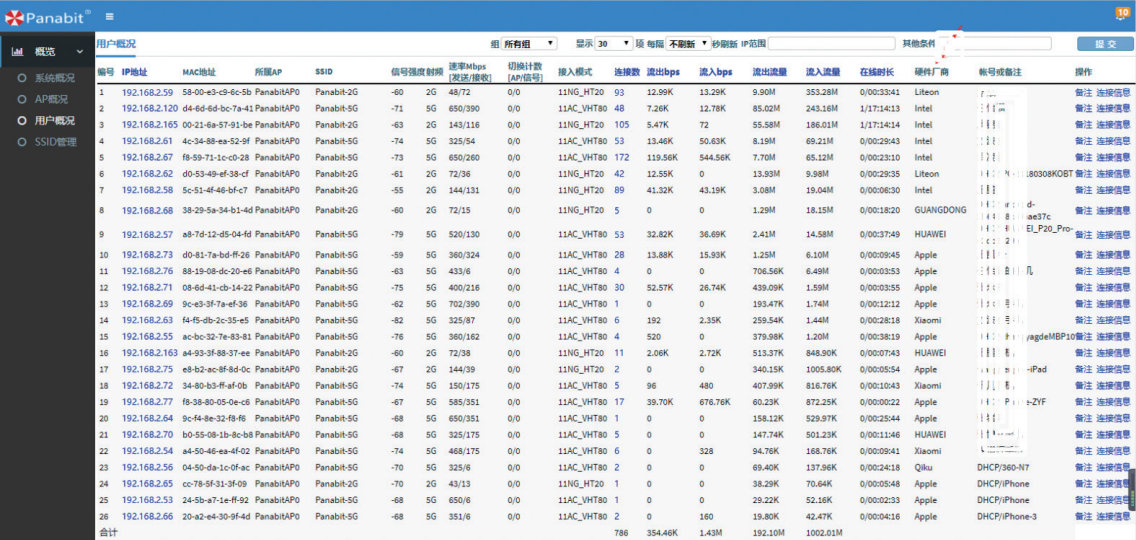This screenshot has width=1136, height=540.
Task: Sort by 流入bps column header
Action: (x=716, y=72)
